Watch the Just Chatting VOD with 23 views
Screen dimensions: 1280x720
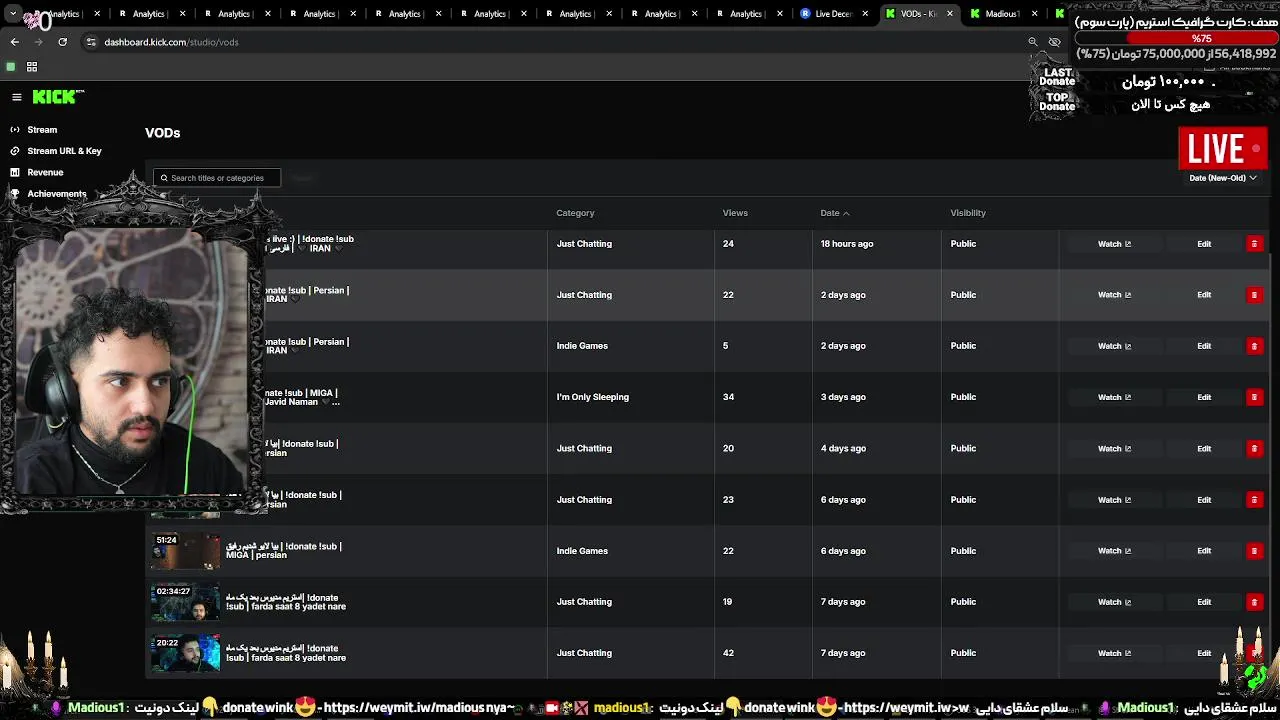pyautogui.click(x=1114, y=500)
